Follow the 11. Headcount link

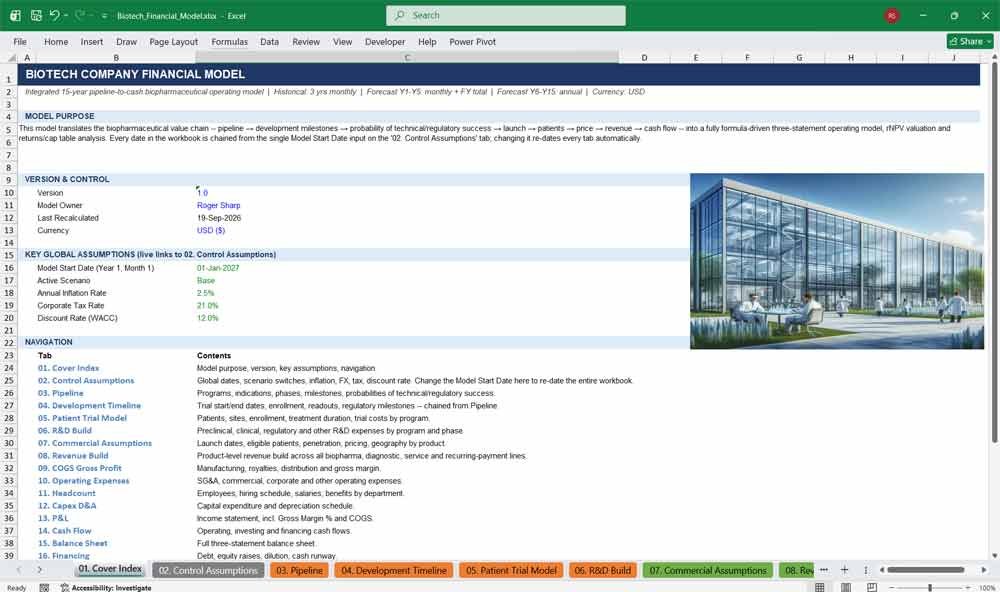(x=66, y=493)
